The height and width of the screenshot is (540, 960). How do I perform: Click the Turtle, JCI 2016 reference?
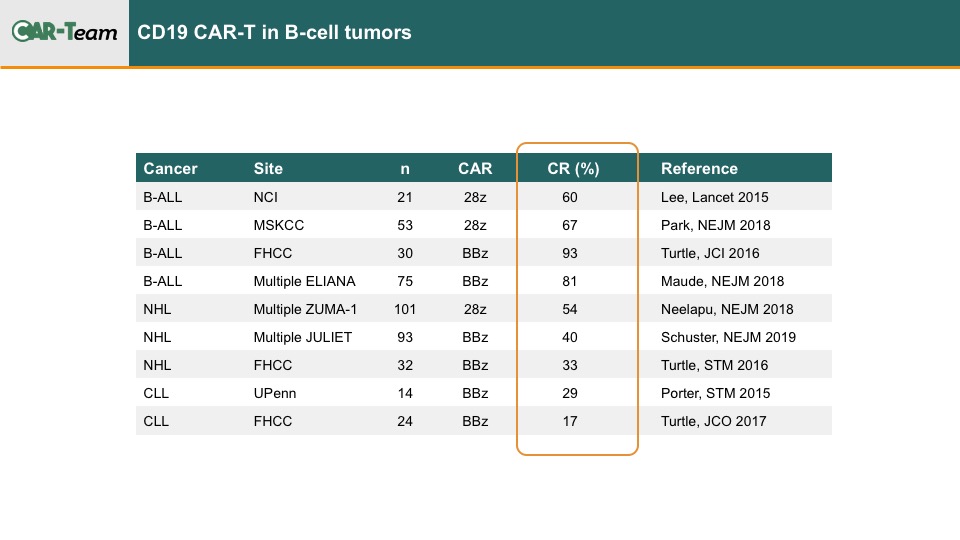click(710, 253)
